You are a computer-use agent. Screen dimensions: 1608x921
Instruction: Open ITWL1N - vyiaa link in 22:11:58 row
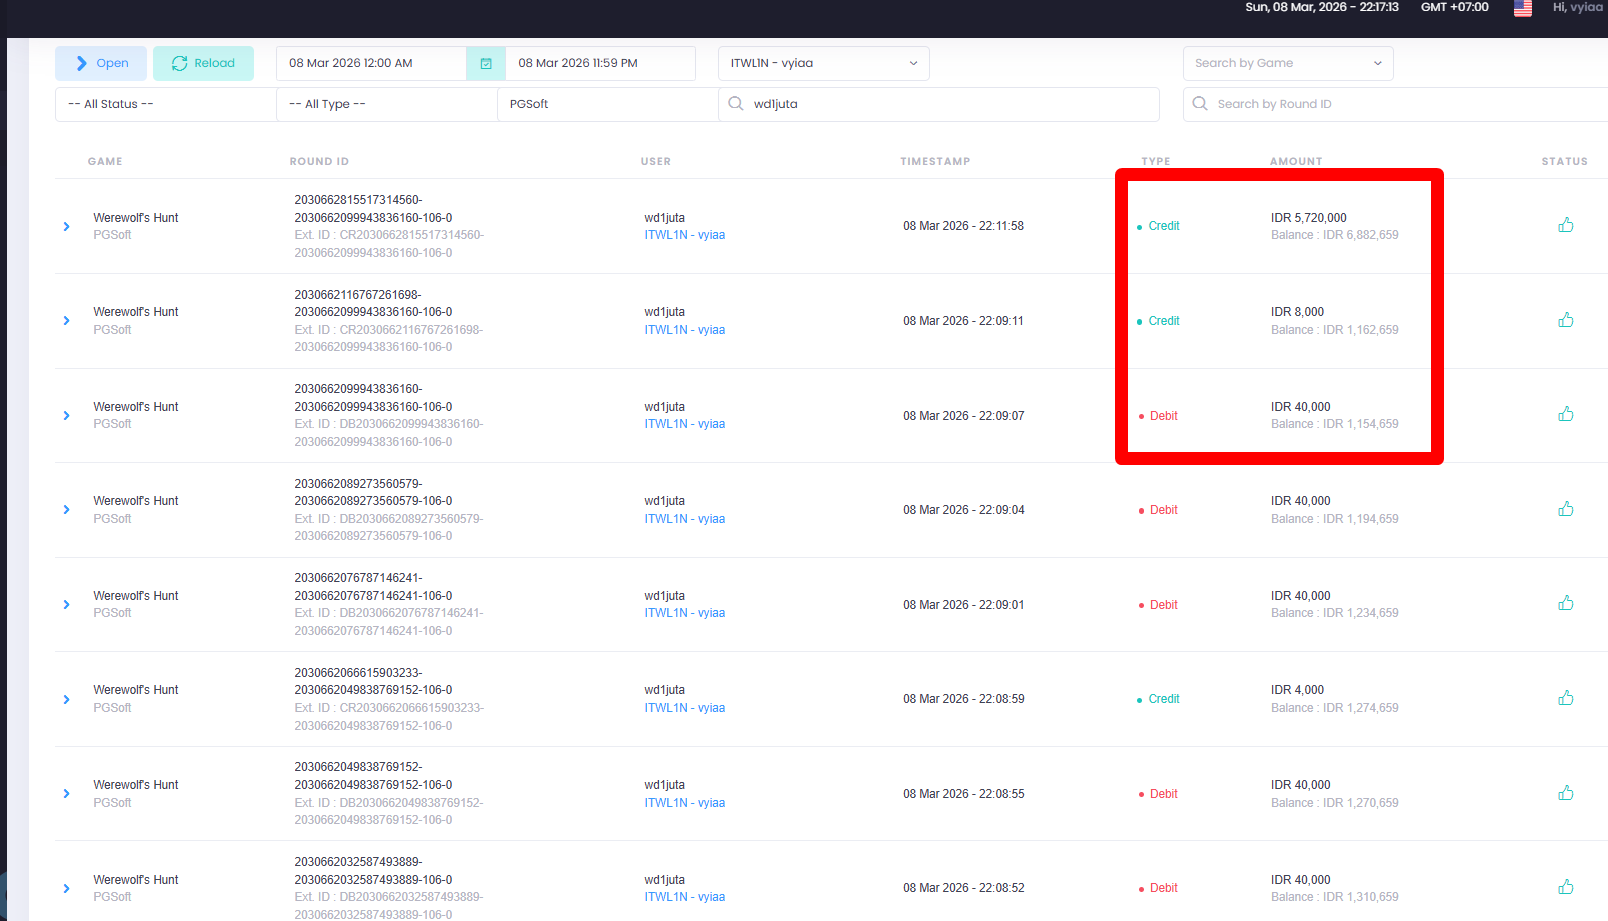point(685,235)
